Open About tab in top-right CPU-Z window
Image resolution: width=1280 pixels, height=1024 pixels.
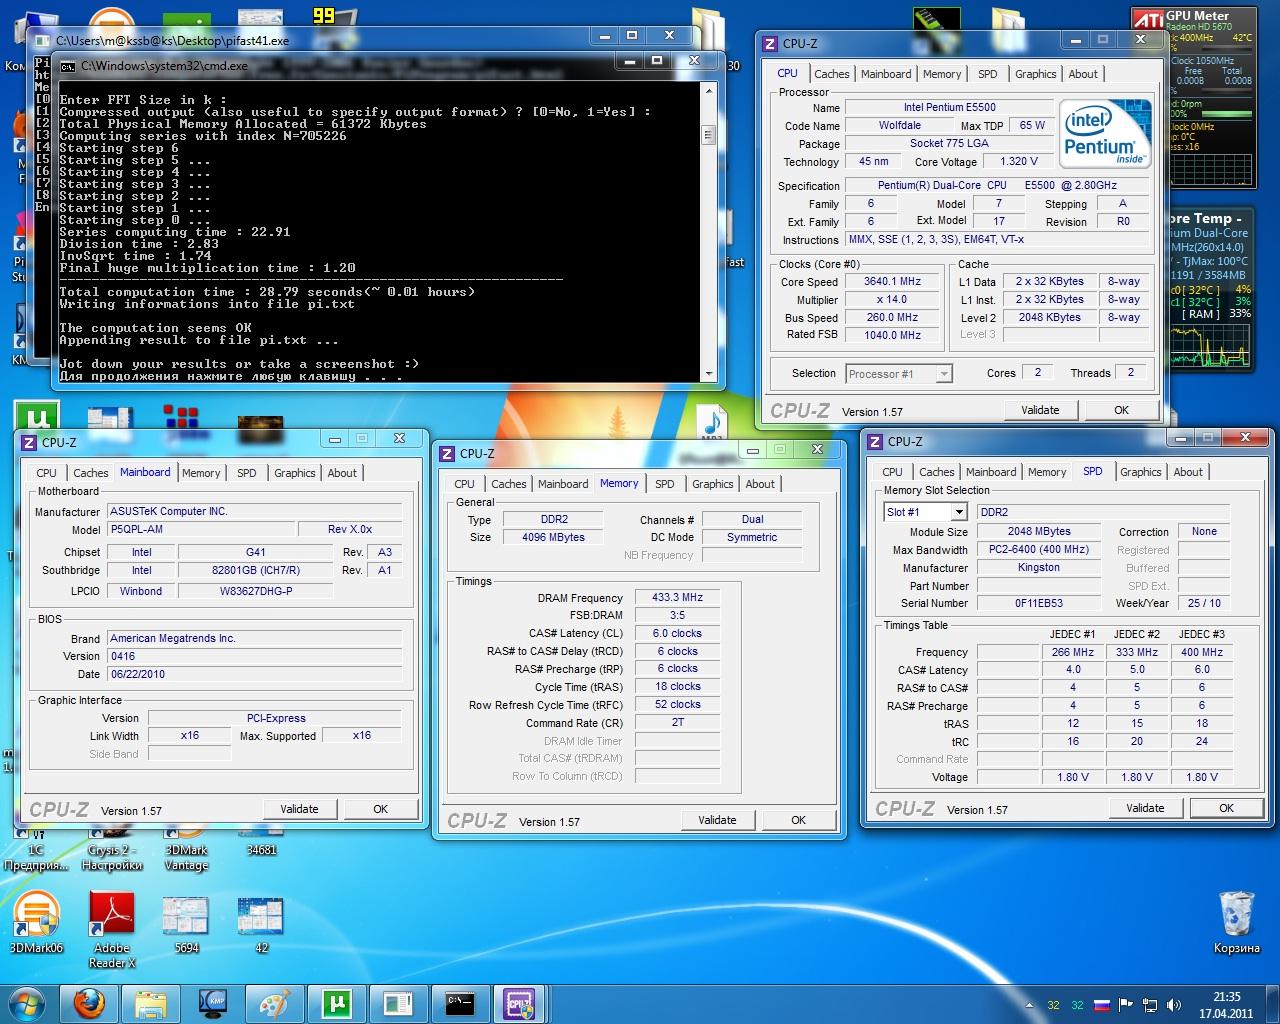pos(1083,74)
